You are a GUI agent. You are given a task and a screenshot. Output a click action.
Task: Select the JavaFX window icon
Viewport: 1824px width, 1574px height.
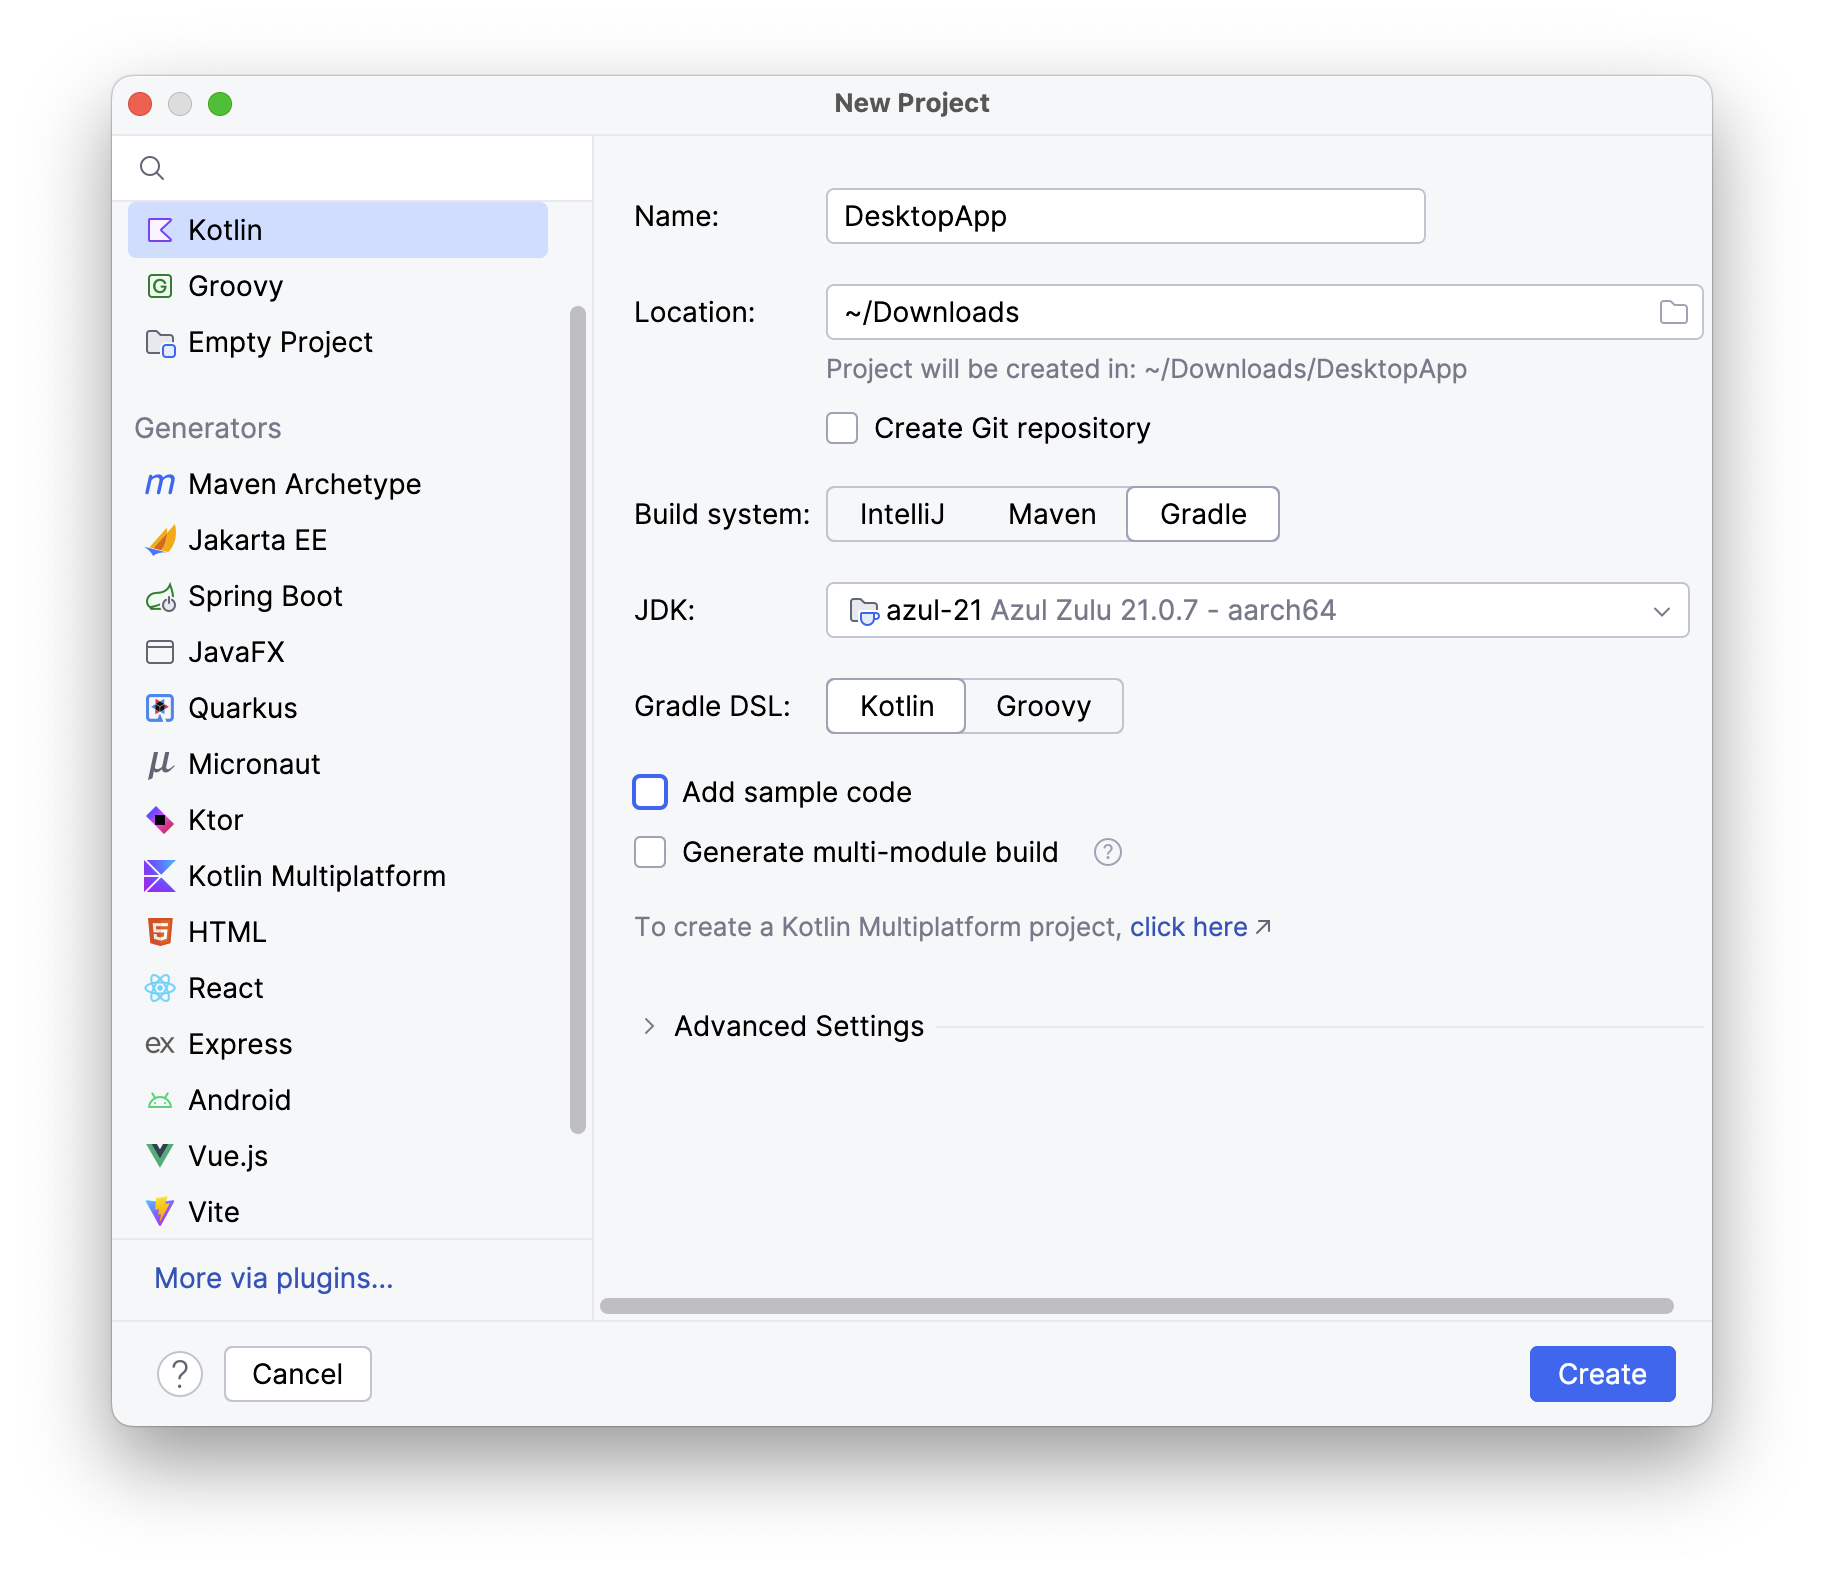tap(160, 652)
